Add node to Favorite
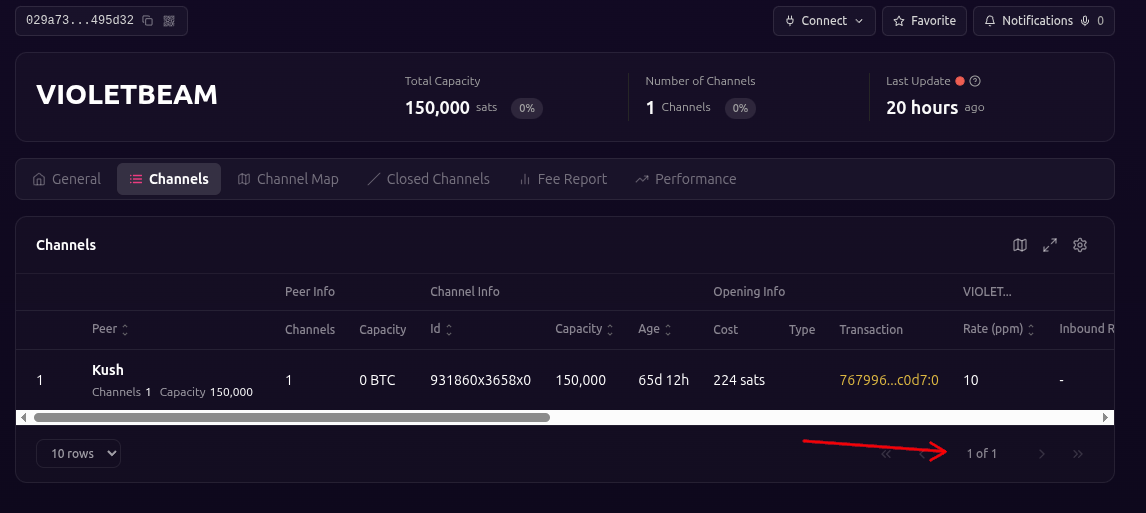This screenshot has height=513, width=1146. coord(923,21)
